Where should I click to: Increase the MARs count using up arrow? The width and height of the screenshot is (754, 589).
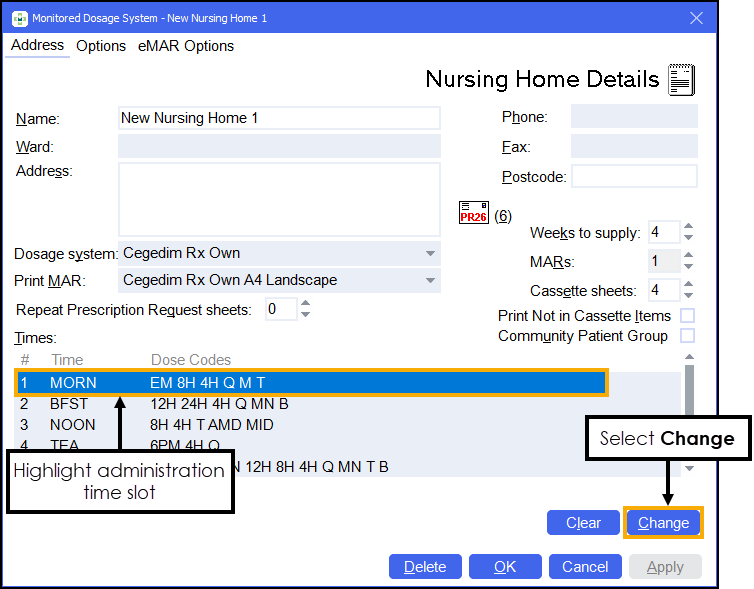click(x=688, y=256)
